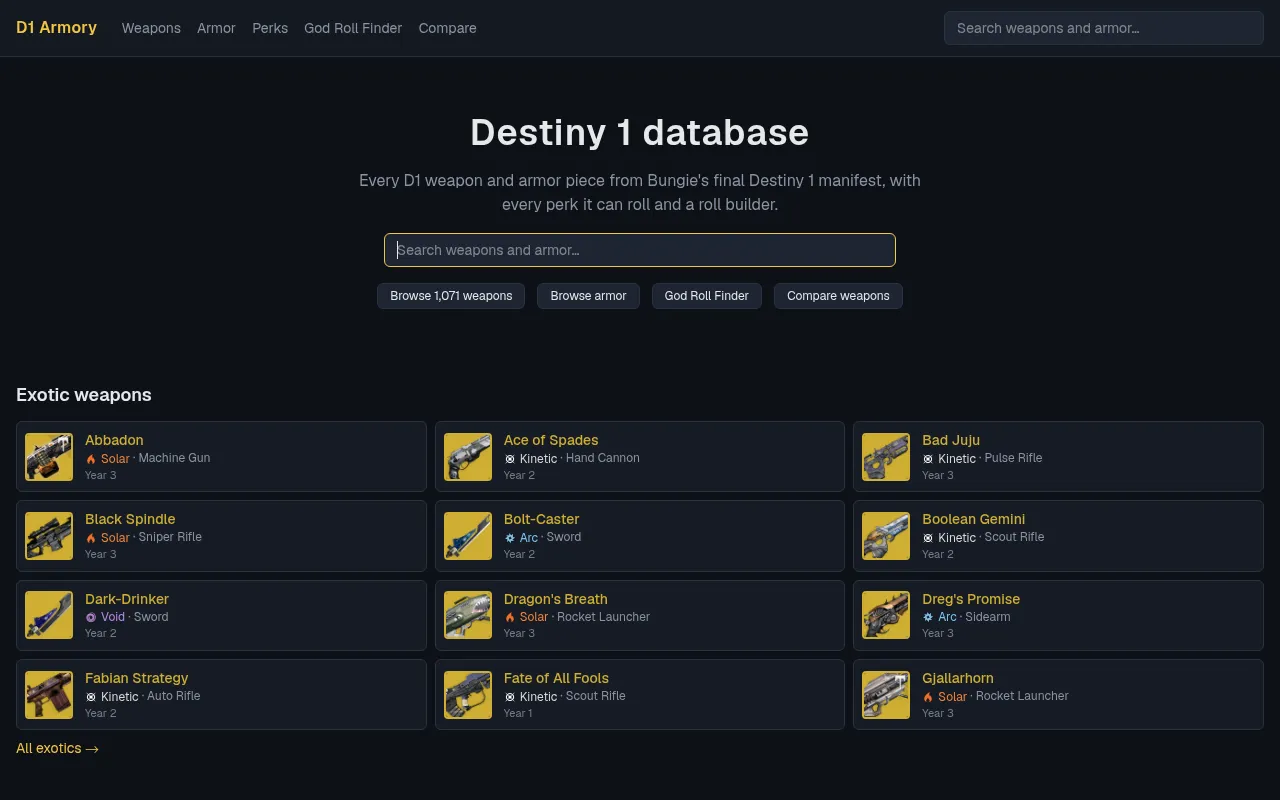Open the Bolt-Caster name link
This screenshot has height=800, width=1280.
(542, 519)
